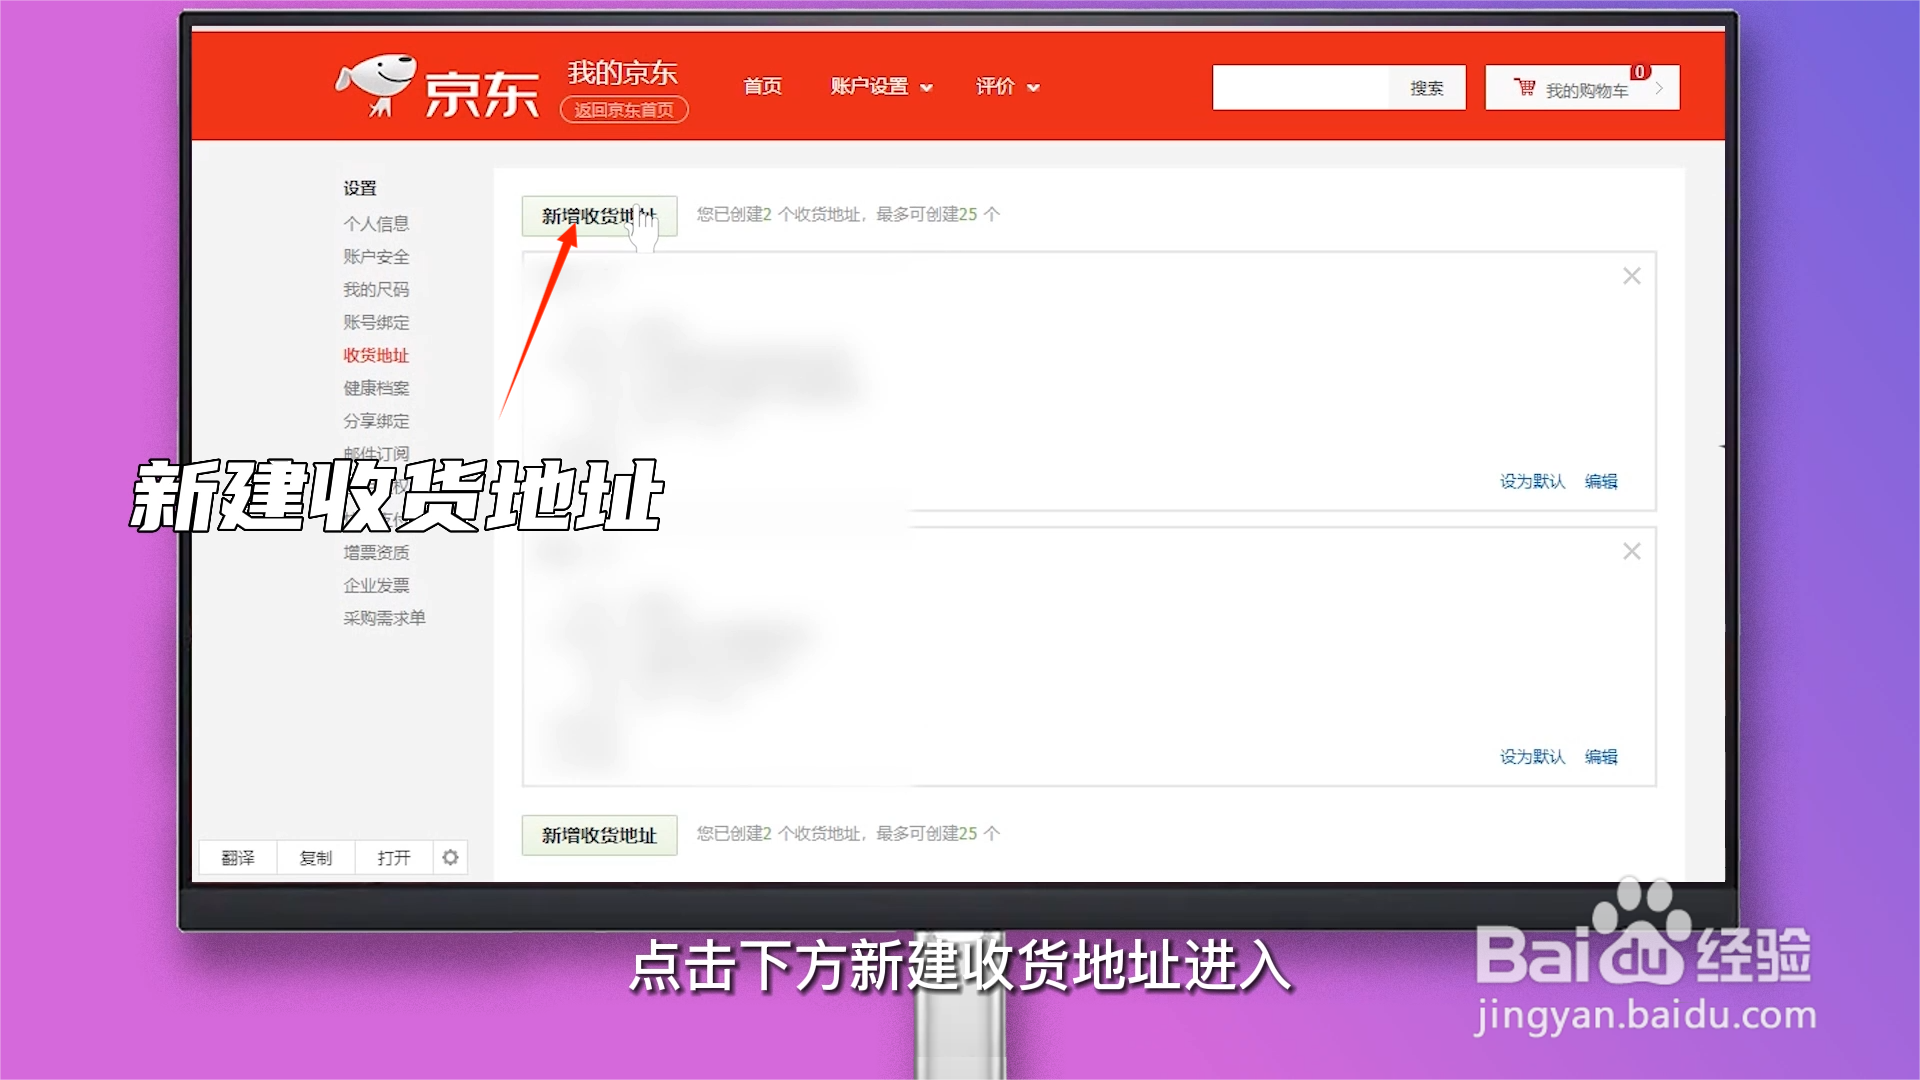Close the first address card
Viewport: 1920px width, 1080px height.
pos(1631,276)
